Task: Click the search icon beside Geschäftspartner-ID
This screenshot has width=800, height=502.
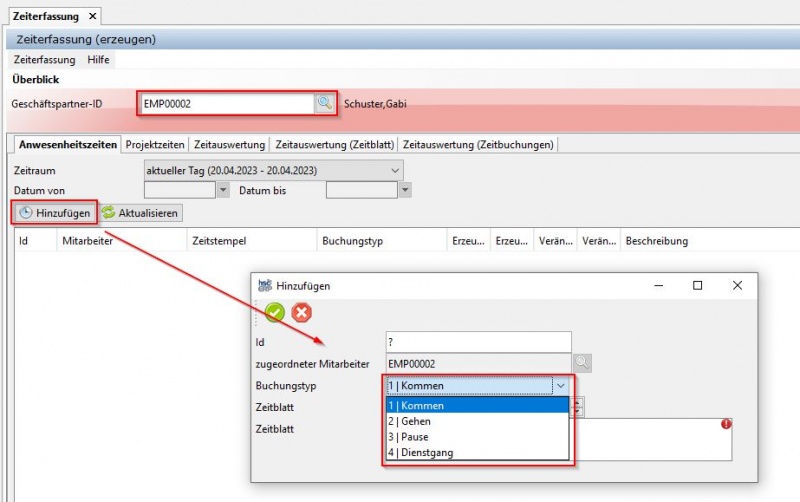Action: [x=325, y=103]
